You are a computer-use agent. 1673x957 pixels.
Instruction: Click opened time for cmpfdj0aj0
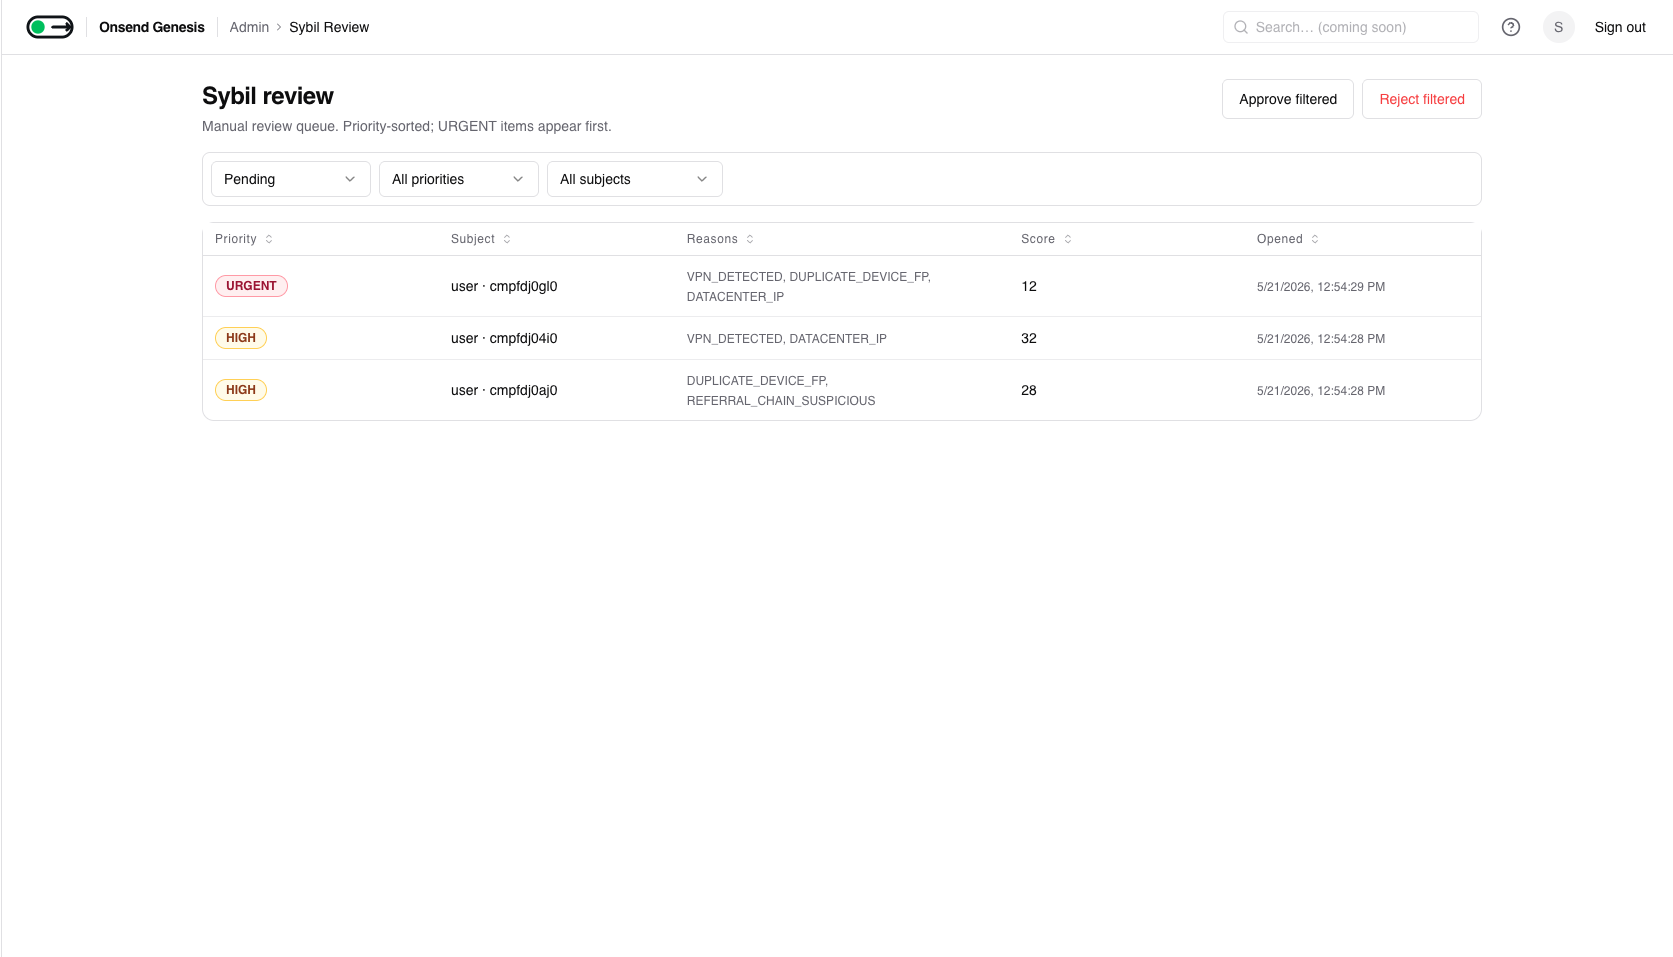click(1321, 391)
